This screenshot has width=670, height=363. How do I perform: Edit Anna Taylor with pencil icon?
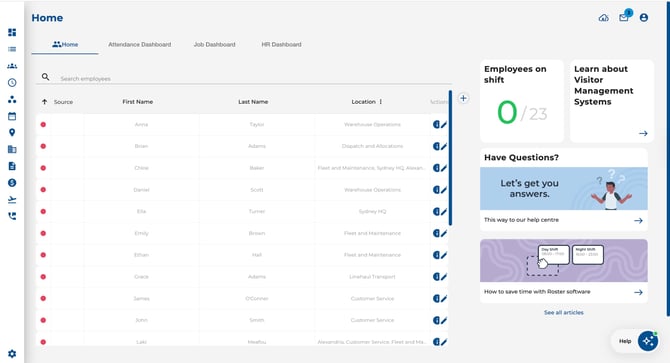[444, 124]
